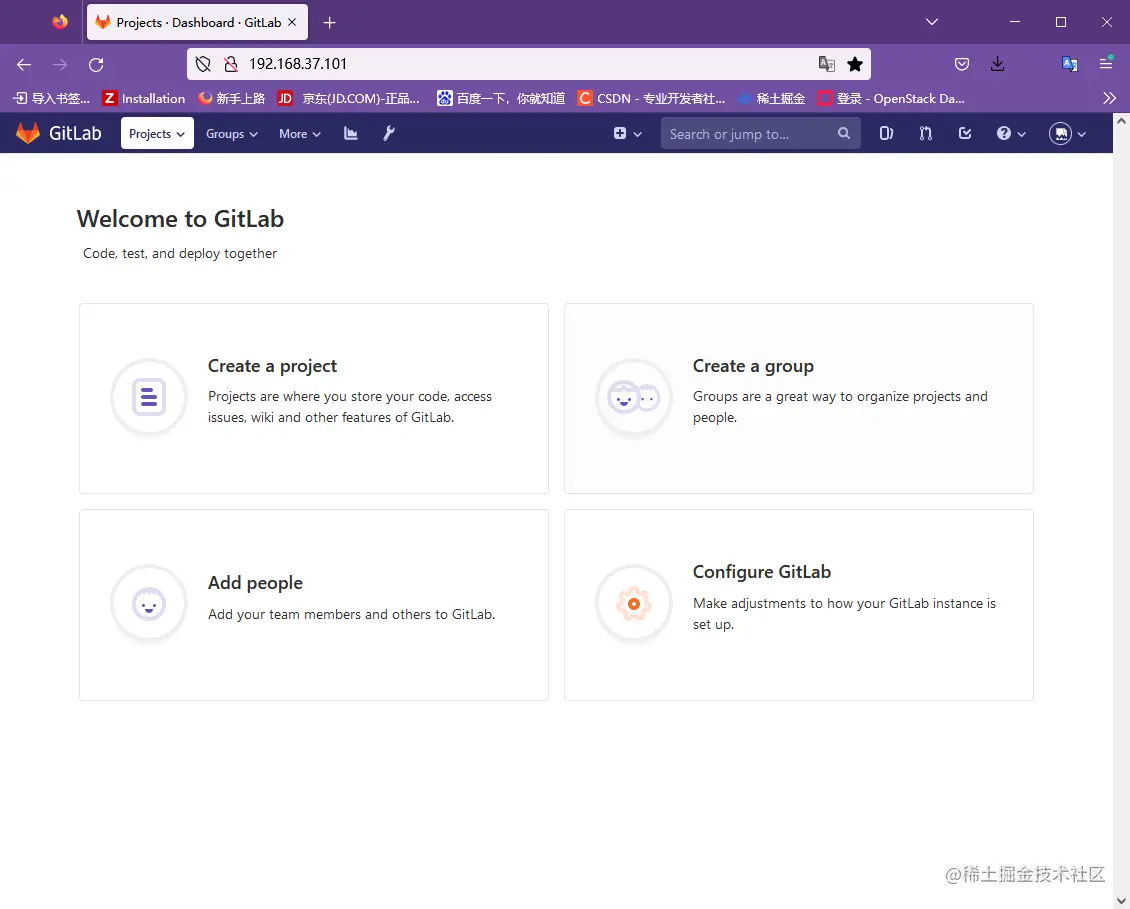The height and width of the screenshot is (909, 1130).
Task: Show more bookmarks double chevron
Action: pos(1109,98)
